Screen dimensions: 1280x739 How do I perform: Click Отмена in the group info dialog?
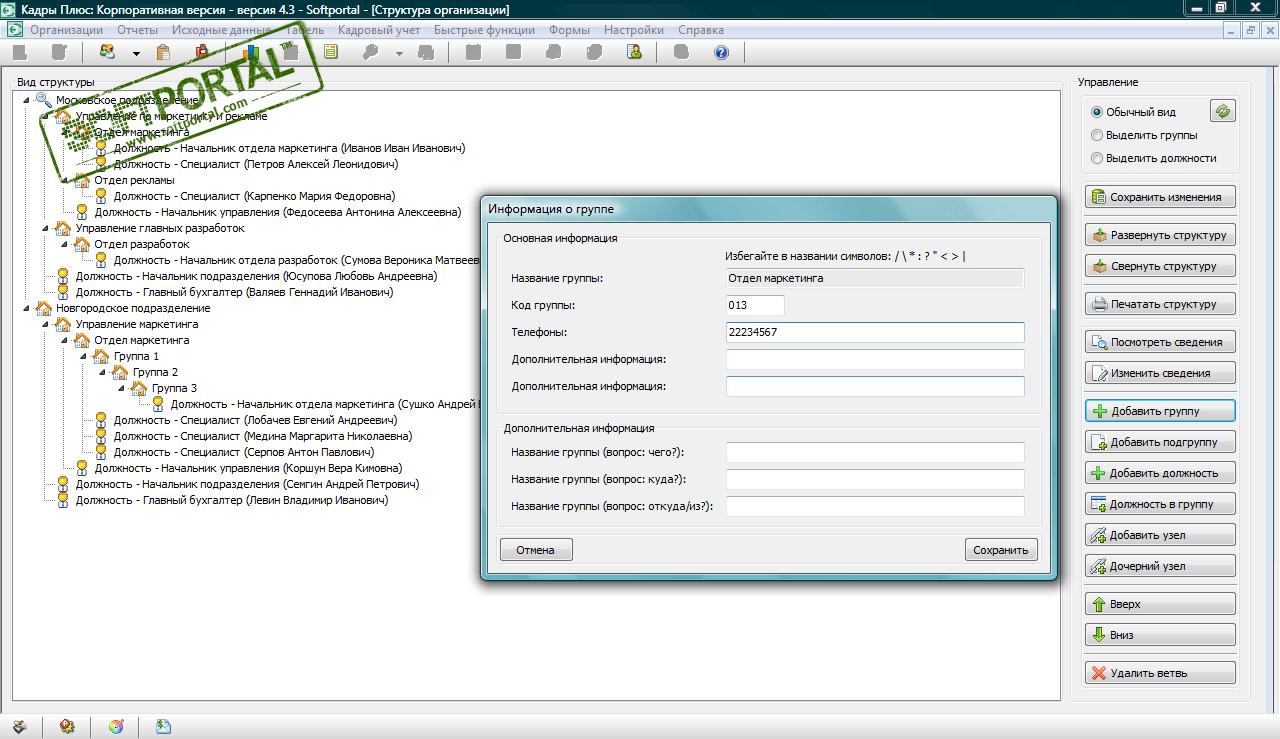535,550
